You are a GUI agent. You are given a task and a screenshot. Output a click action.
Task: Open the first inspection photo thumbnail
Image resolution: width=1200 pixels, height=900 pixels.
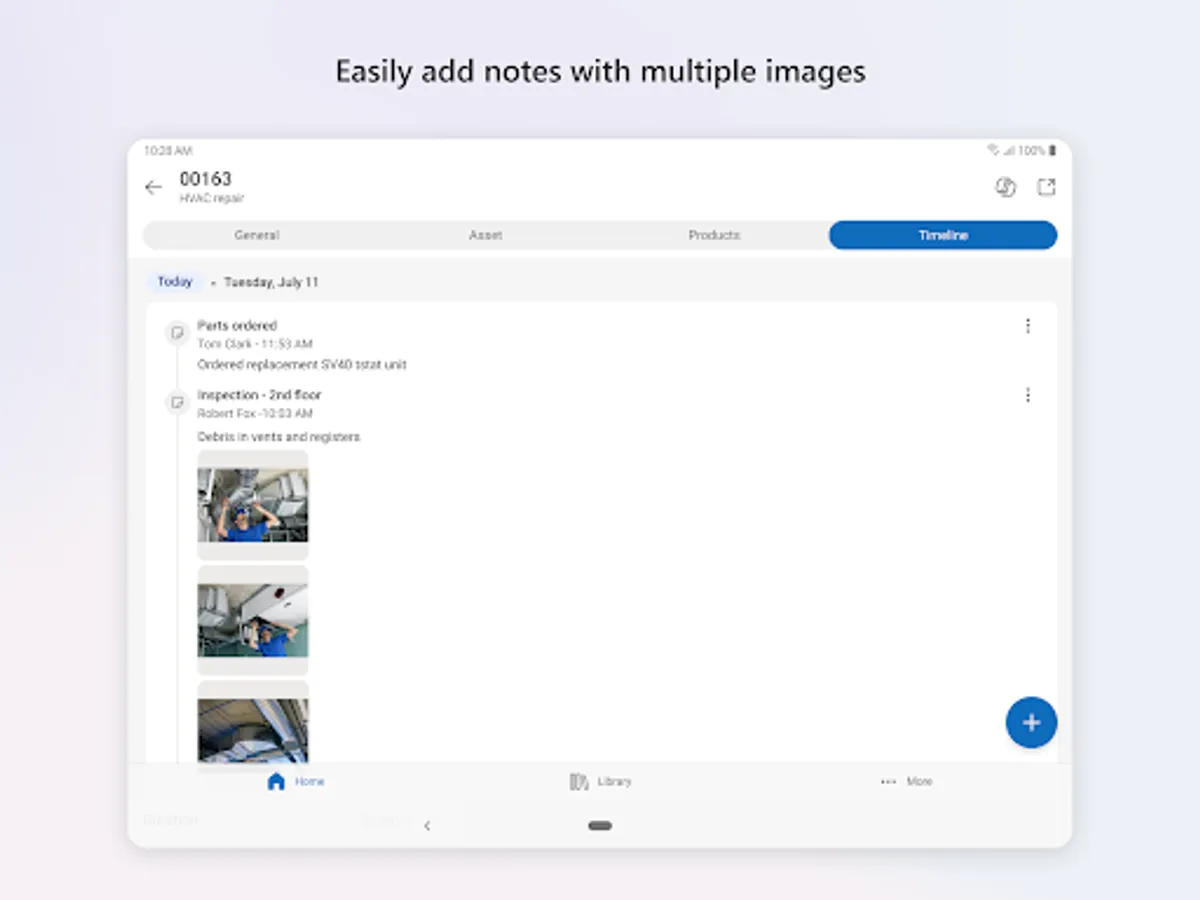252,506
